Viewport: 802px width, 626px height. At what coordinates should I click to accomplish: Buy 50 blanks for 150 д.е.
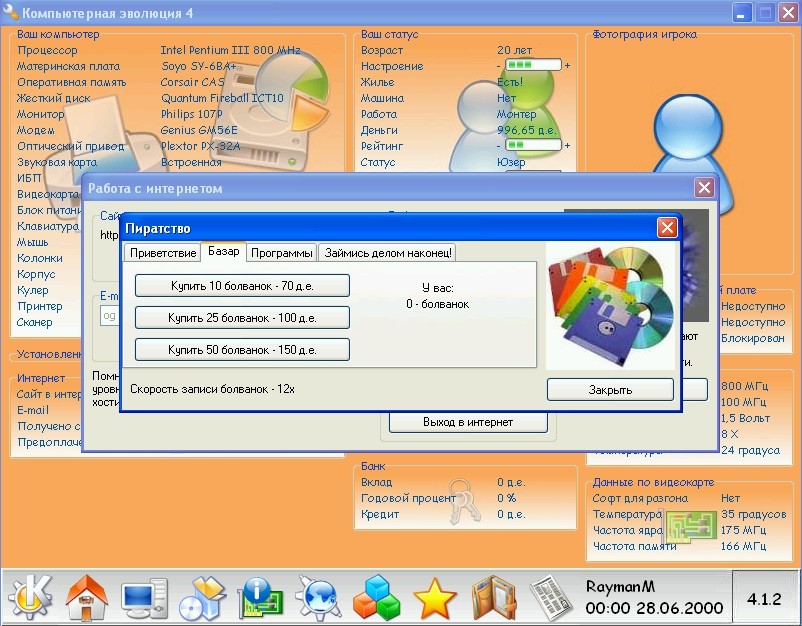[242, 350]
